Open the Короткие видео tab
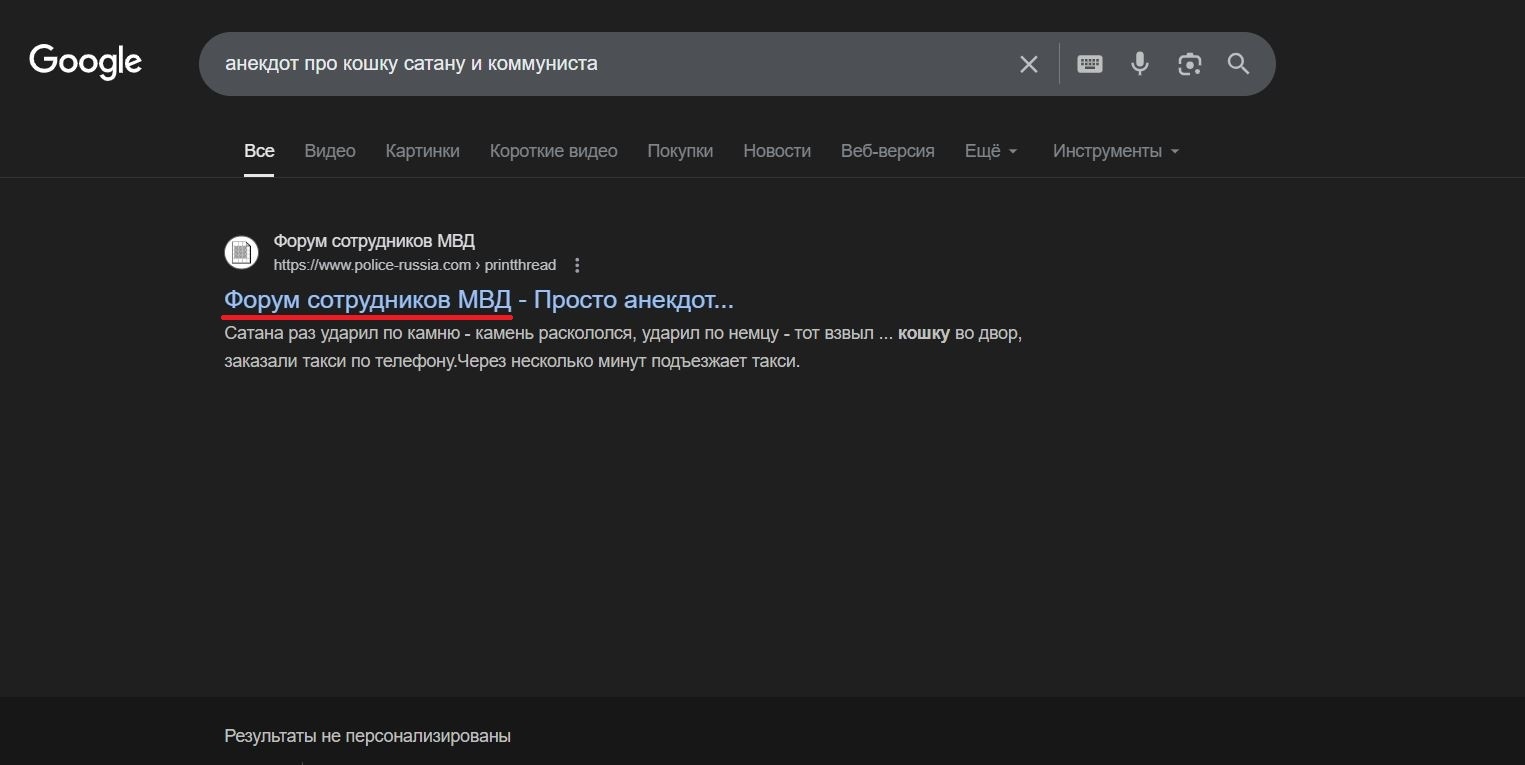The image size is (1525, 765). 553,151
